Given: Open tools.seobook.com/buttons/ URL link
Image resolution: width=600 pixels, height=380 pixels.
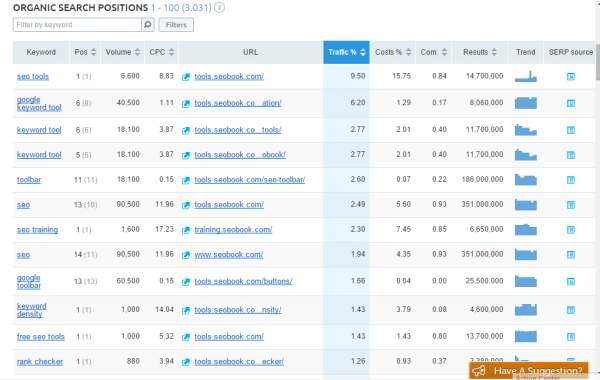Looking at the screenshot, I should pos(243,281).
